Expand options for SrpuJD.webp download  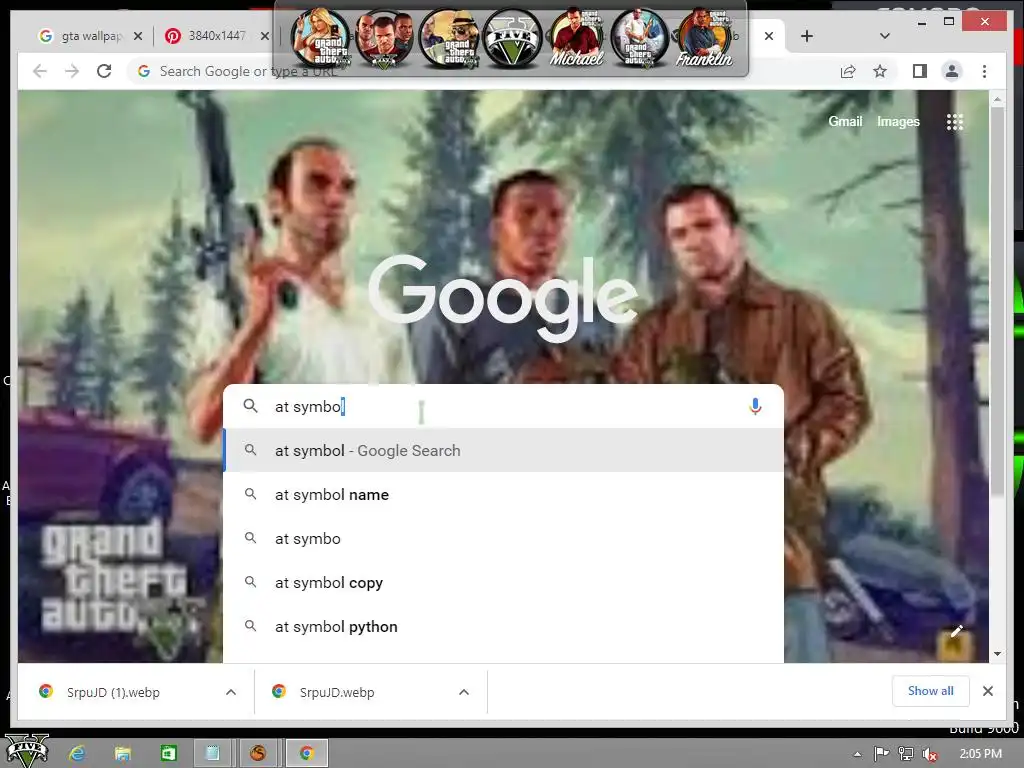(x=464, y=692)
